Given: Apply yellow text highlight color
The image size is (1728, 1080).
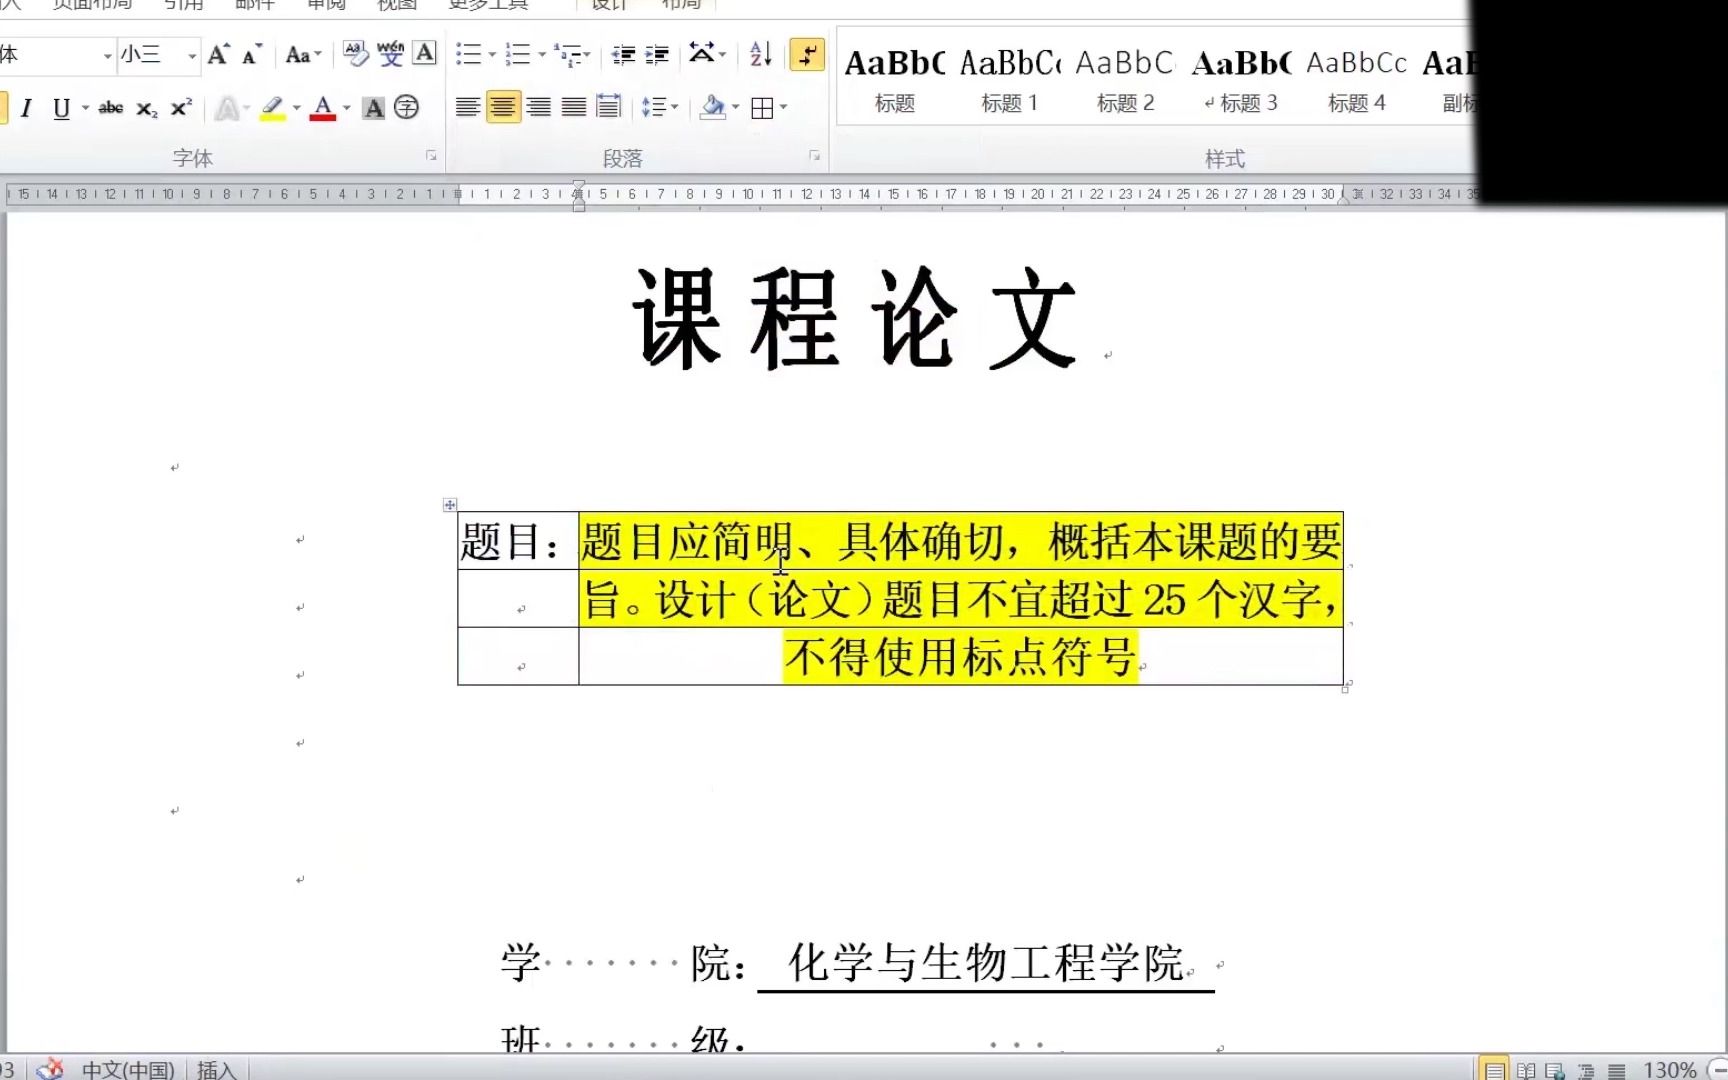Looking at the screenshot, I should 272,108.
